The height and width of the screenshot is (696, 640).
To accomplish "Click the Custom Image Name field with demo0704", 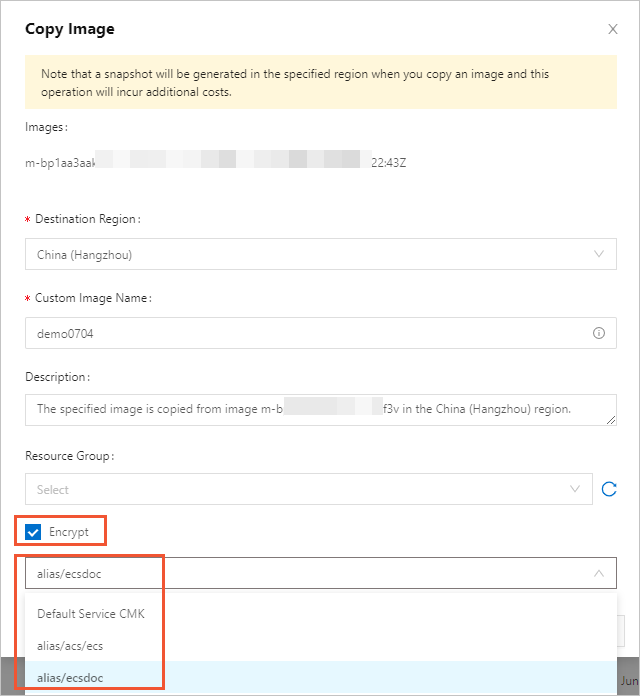I will 300,333.
